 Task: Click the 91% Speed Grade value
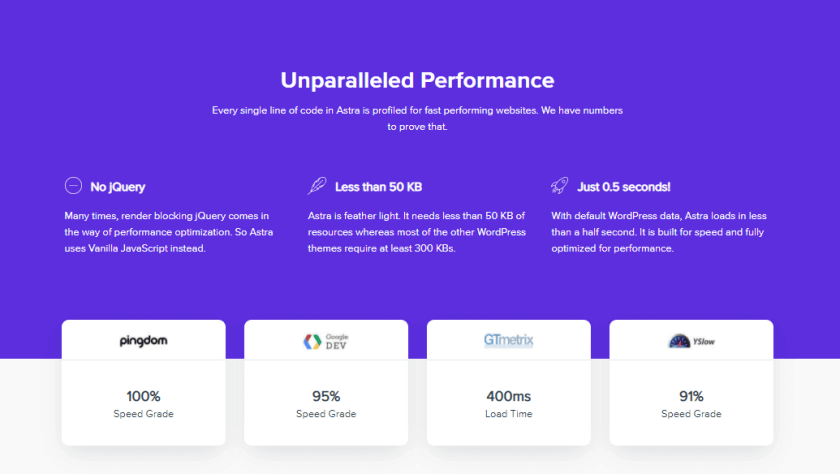[x=691, y=396]
